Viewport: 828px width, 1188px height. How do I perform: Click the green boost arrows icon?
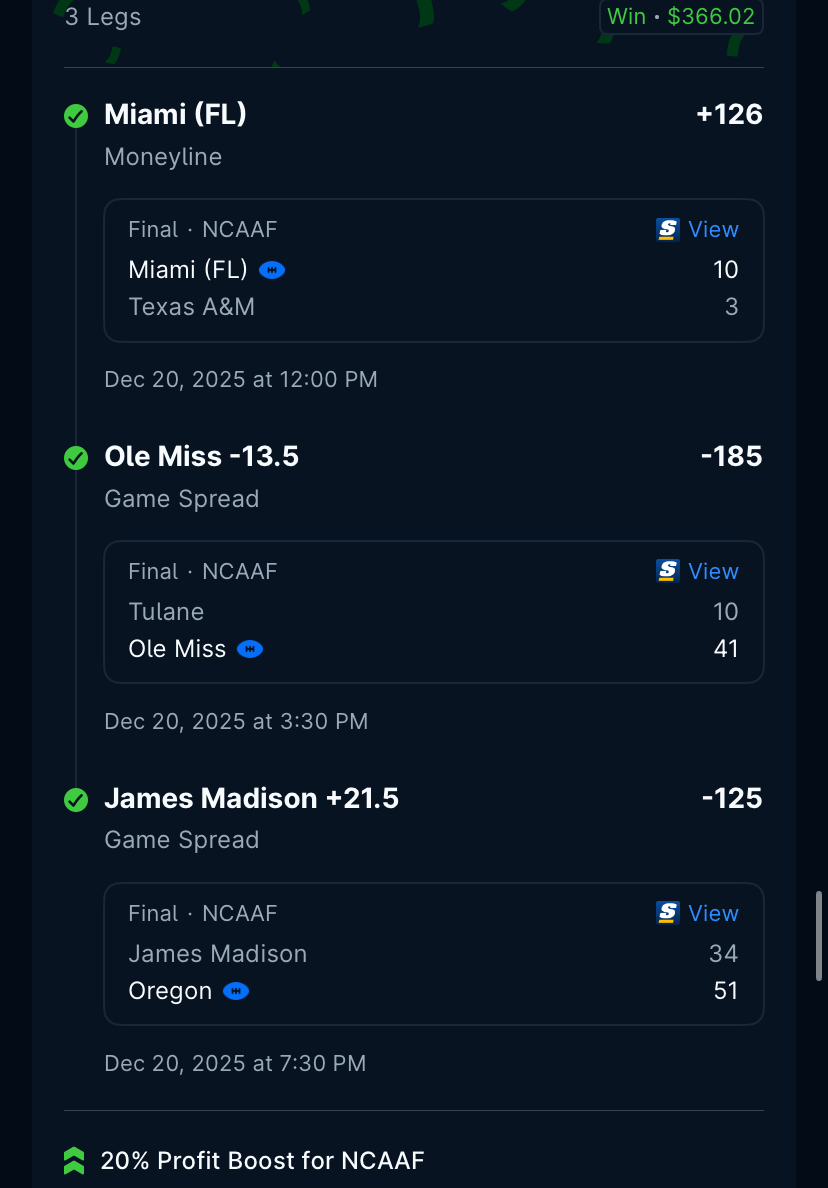point(74,1161)
